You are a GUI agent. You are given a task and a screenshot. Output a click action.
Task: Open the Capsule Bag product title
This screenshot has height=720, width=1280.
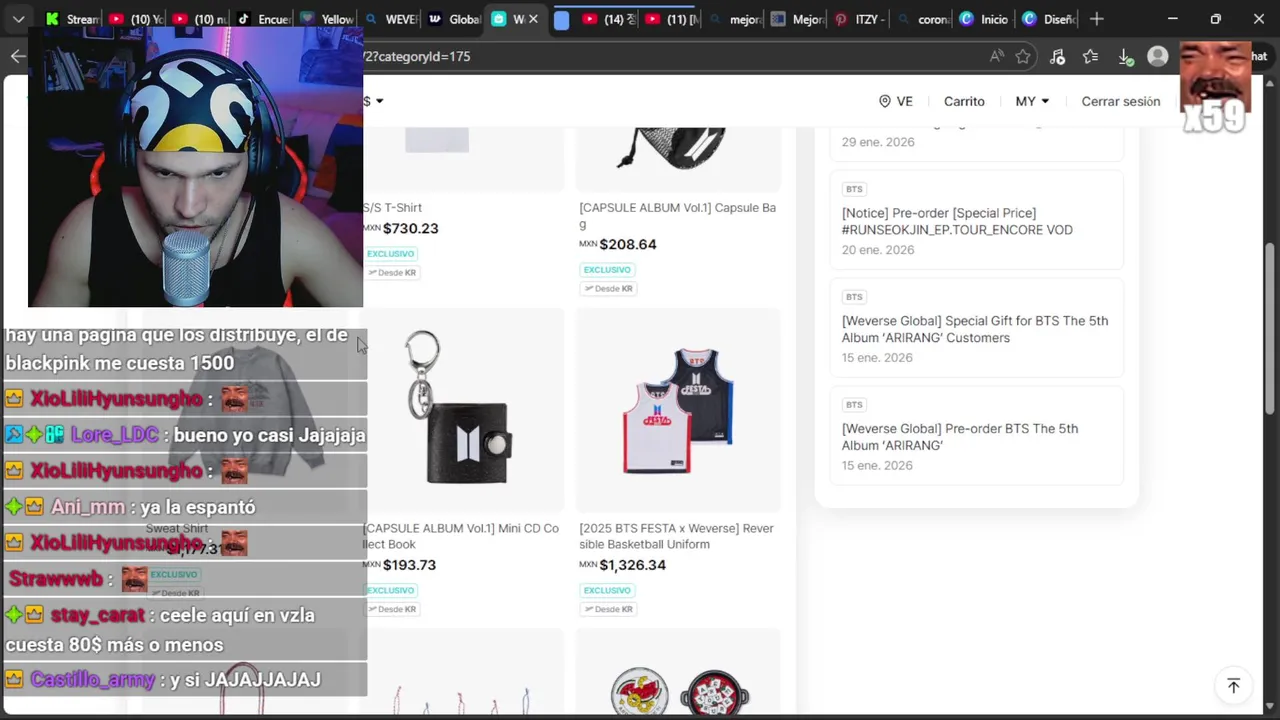[677, 216]
